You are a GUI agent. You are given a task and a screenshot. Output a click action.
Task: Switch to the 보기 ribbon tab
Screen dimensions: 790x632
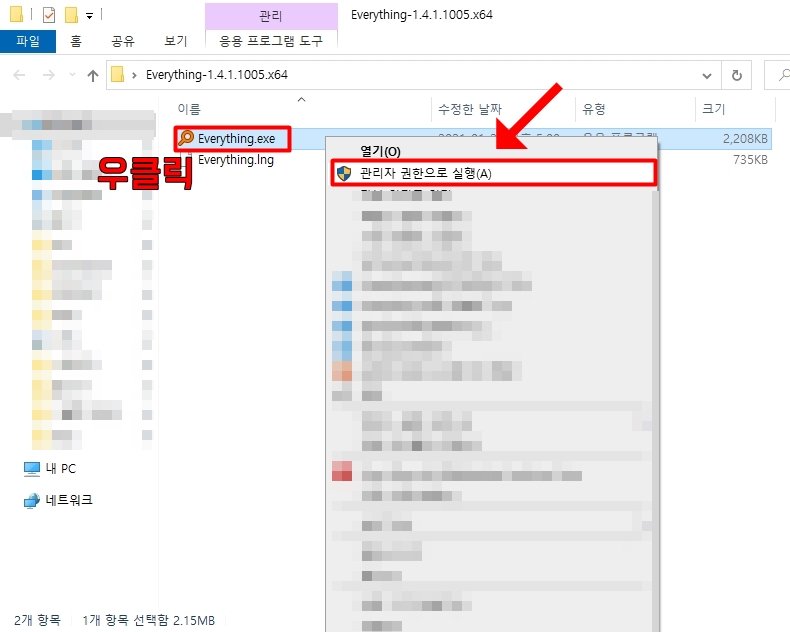click(175, 41)
